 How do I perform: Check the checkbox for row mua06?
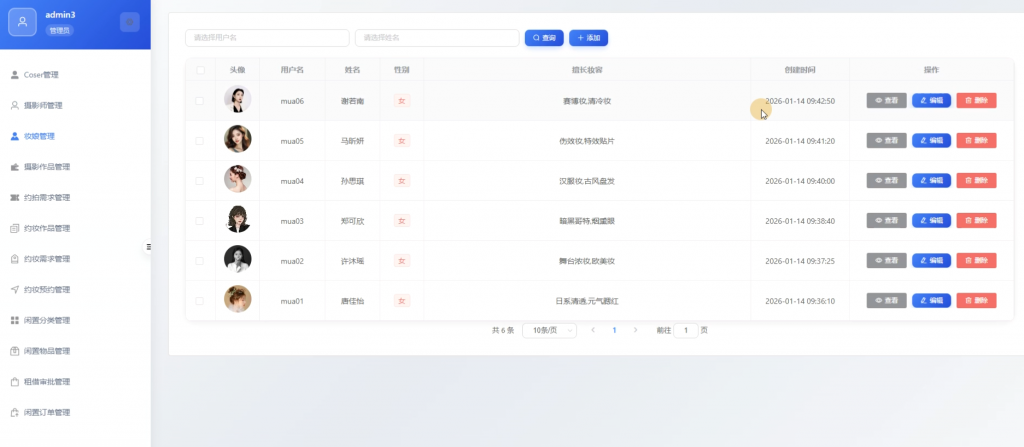199,101
